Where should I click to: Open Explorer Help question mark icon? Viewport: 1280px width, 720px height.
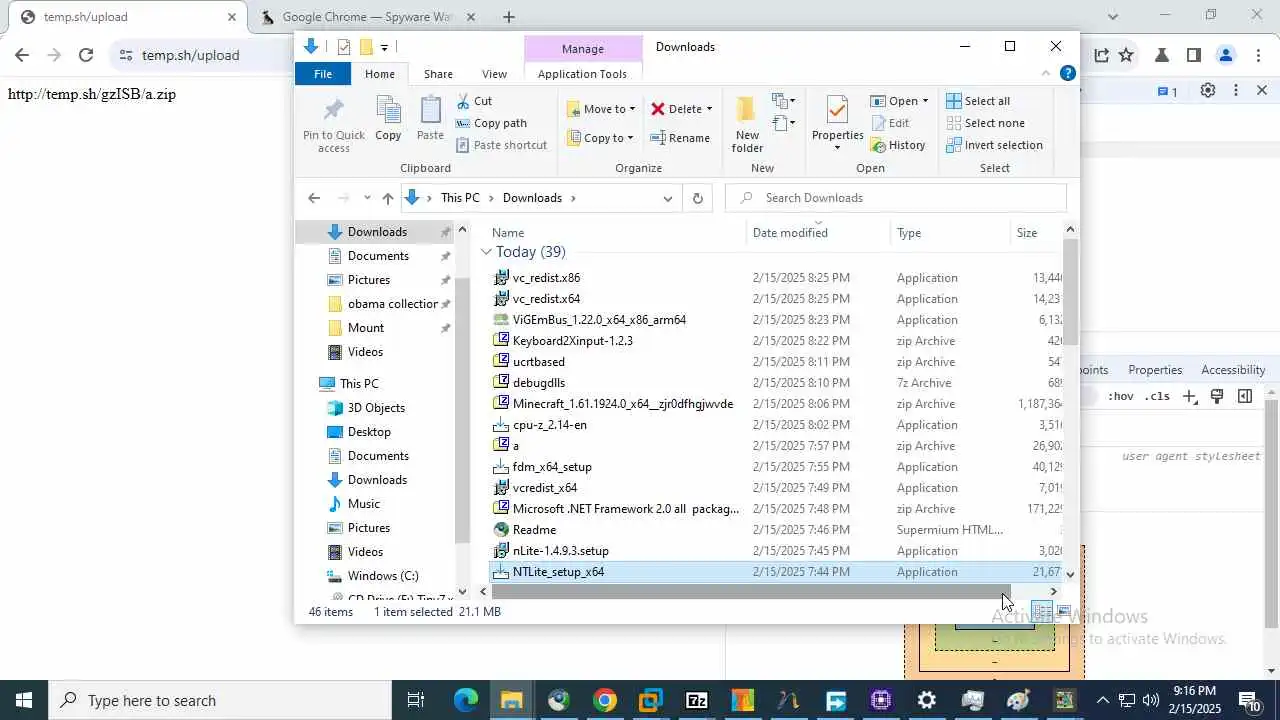pyautogui.click(x=1067, y=73)
